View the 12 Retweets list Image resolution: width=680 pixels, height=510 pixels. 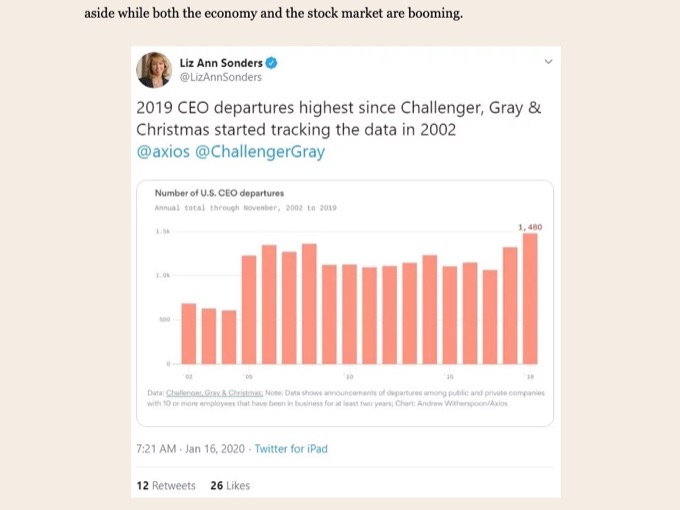(x=166, y=485)
